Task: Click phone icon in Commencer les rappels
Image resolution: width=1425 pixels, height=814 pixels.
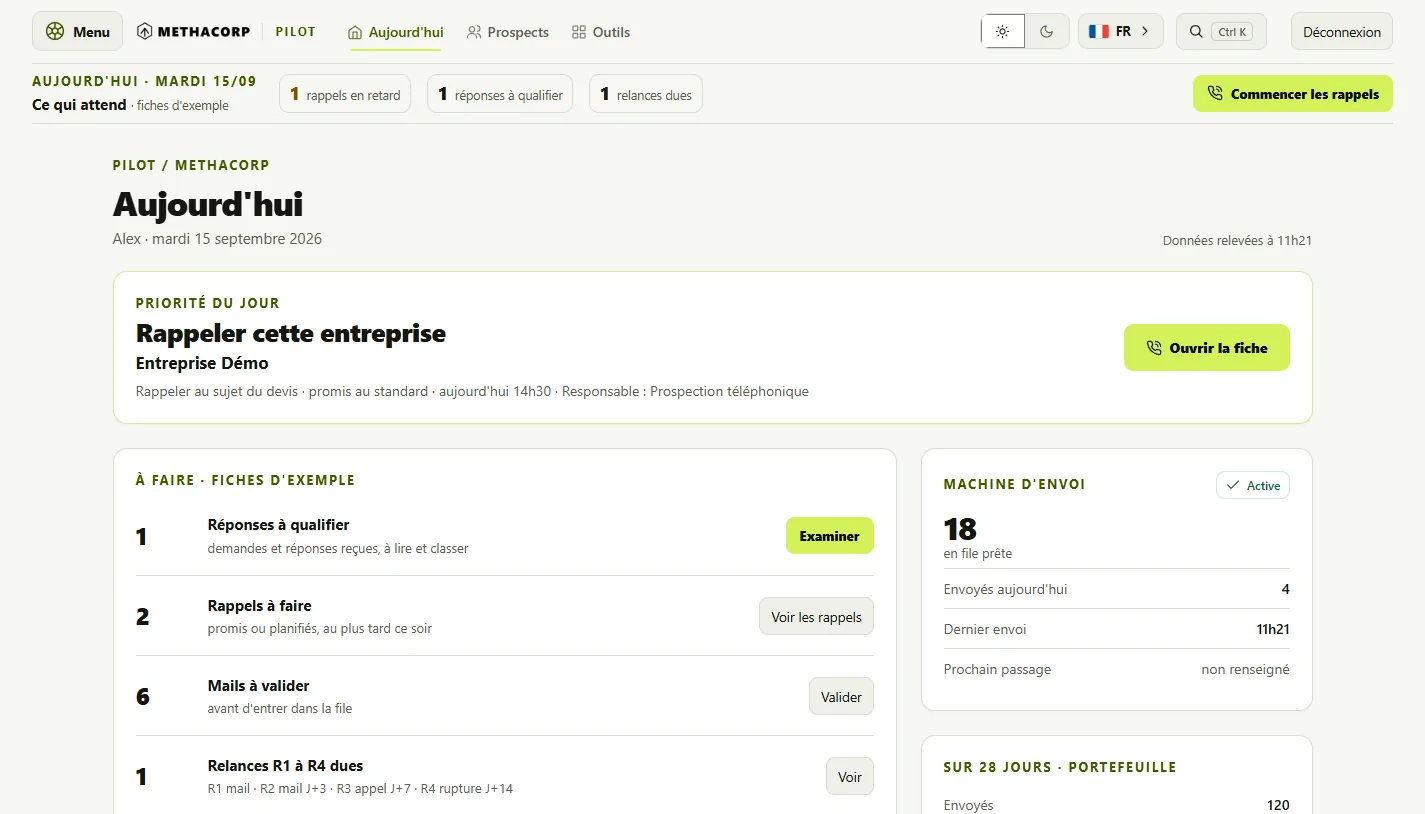Action: tap(1215, 94)
